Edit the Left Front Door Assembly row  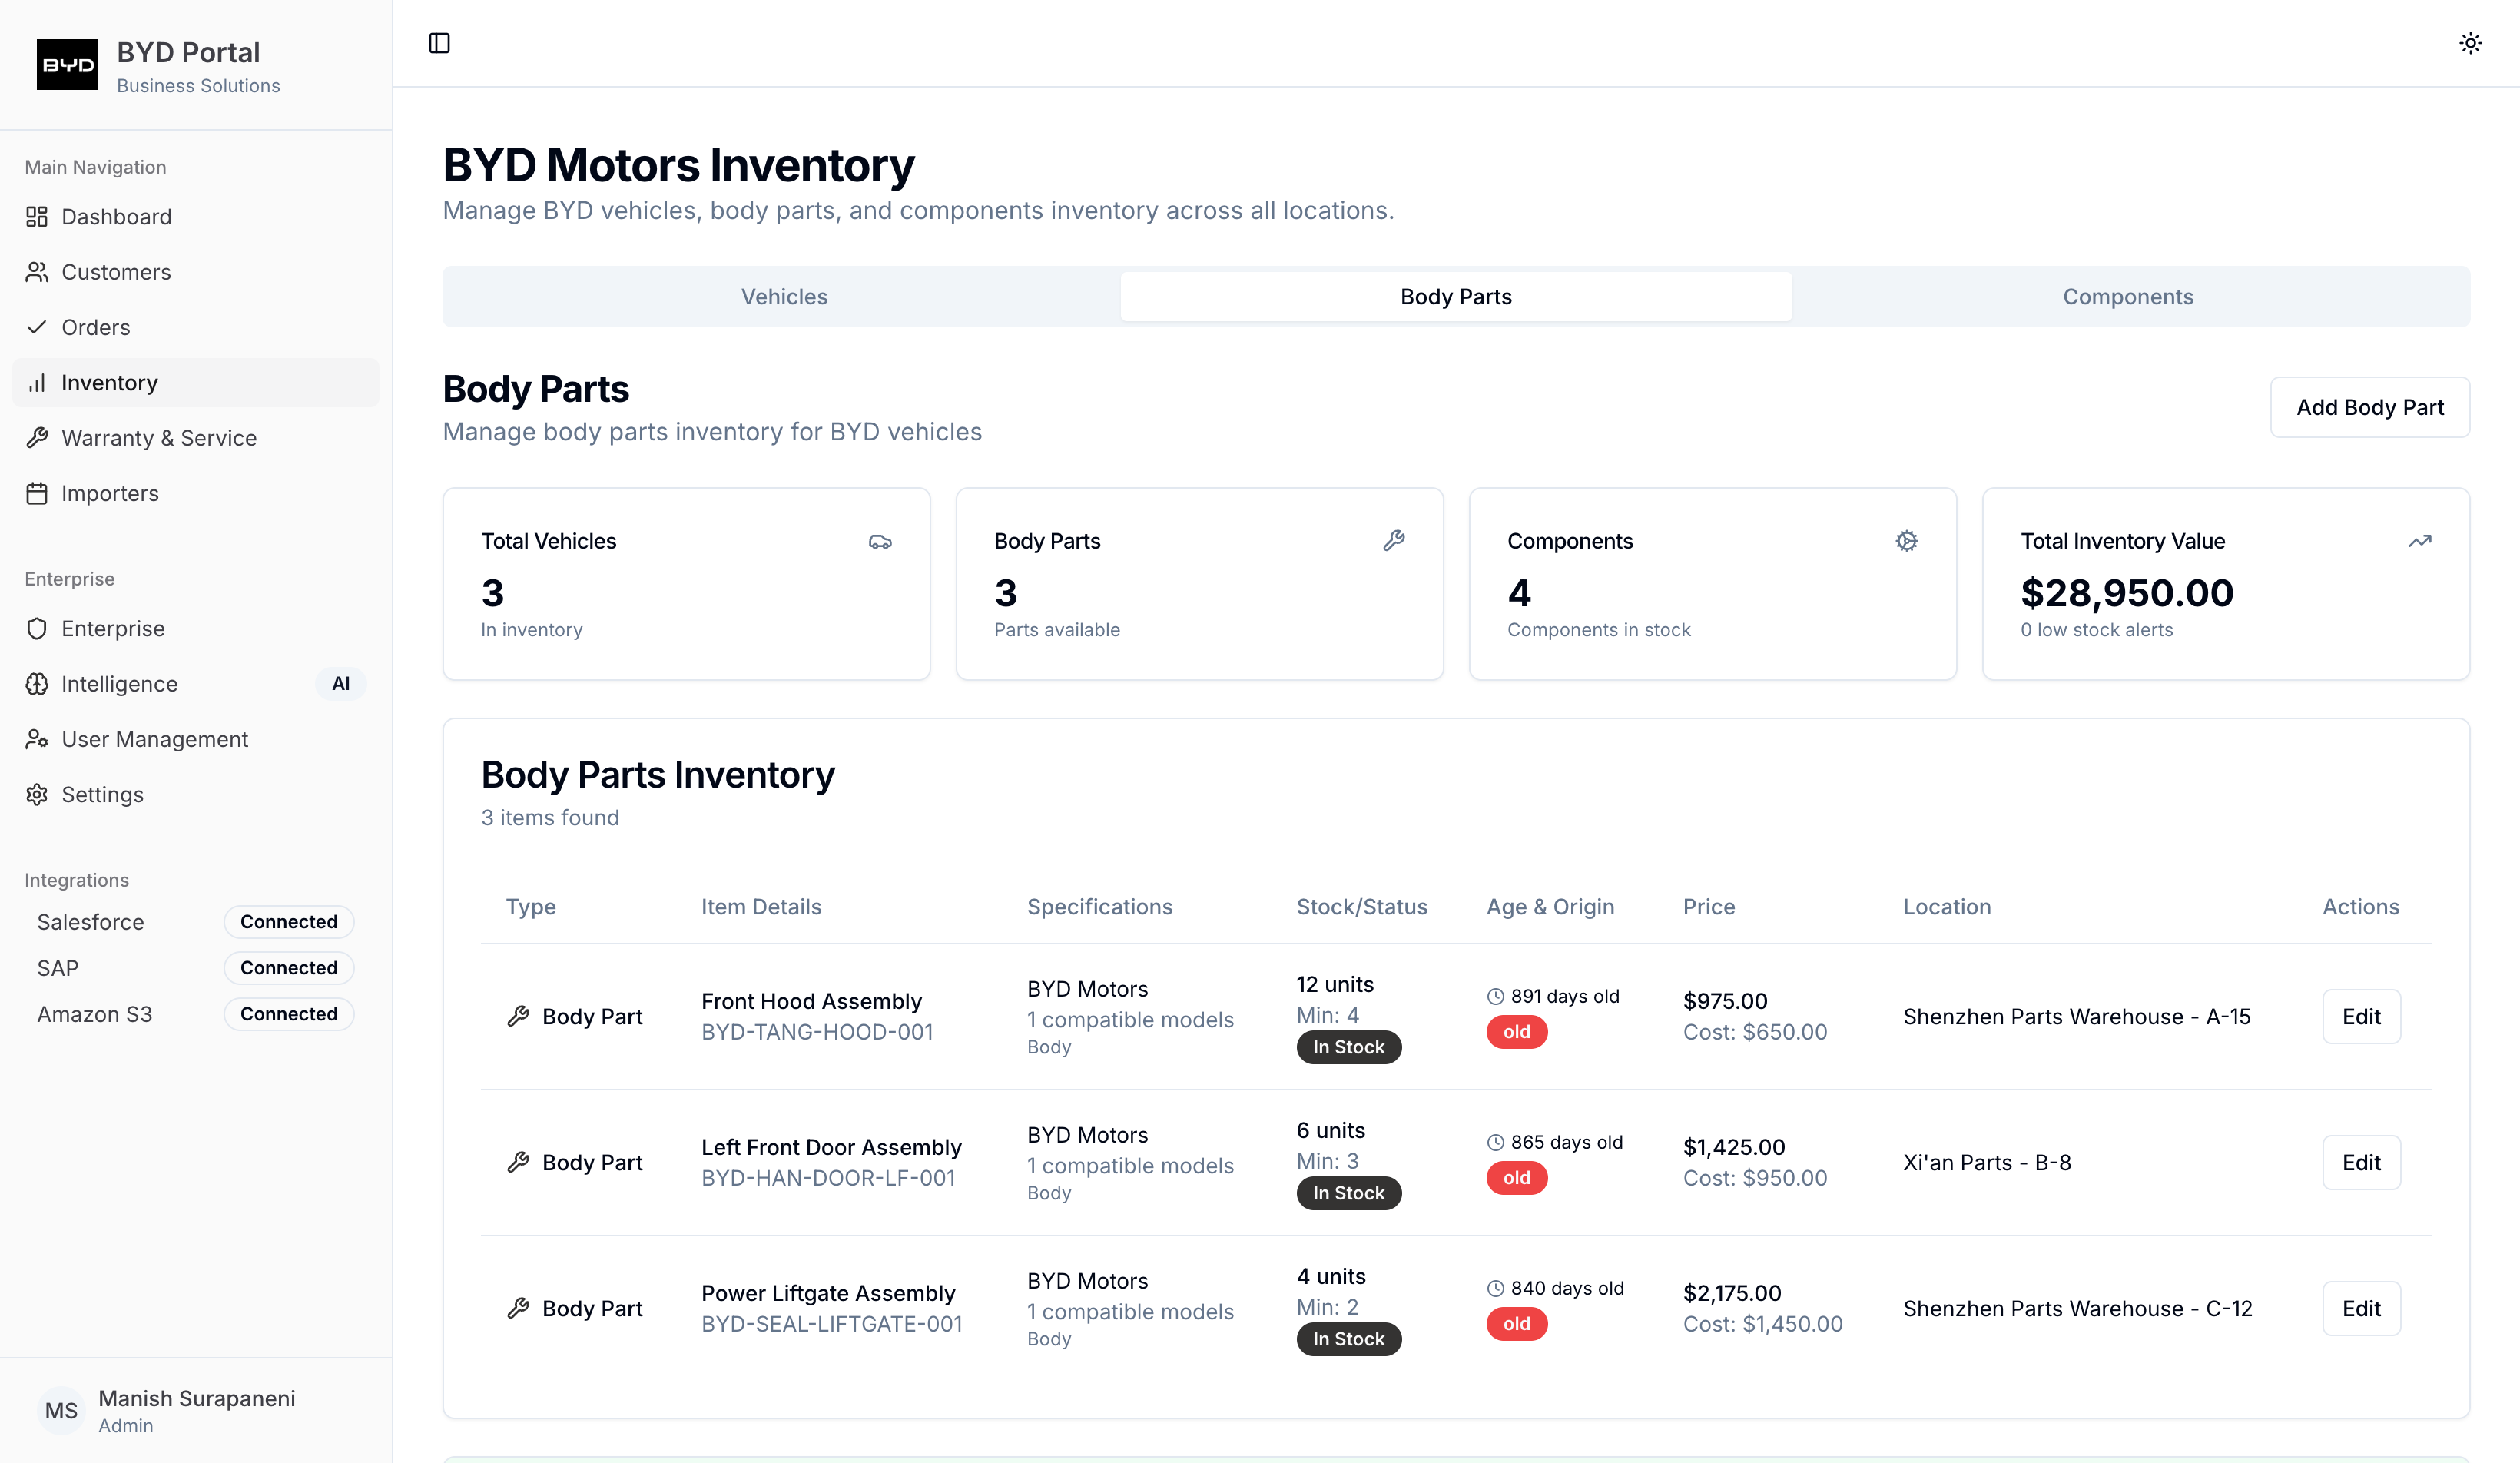2361,1162
